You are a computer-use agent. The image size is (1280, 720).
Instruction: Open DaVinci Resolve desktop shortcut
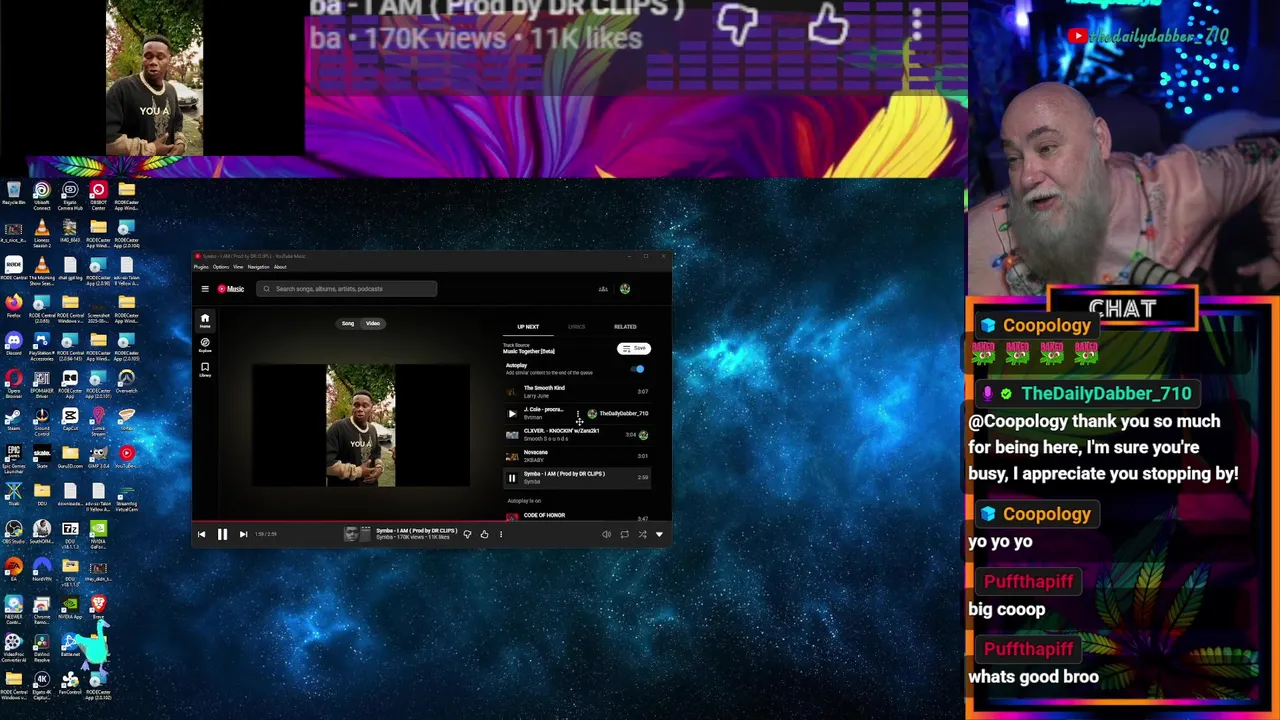42,648
